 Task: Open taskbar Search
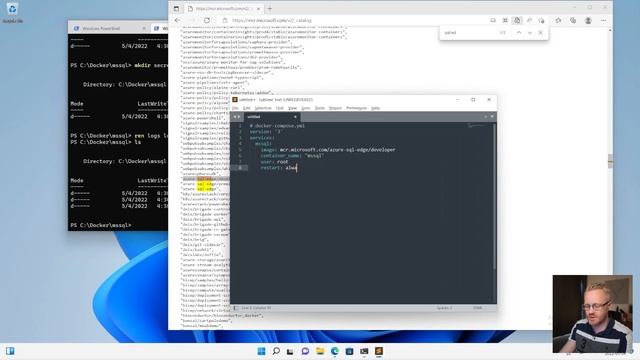(x=276, y=351)
